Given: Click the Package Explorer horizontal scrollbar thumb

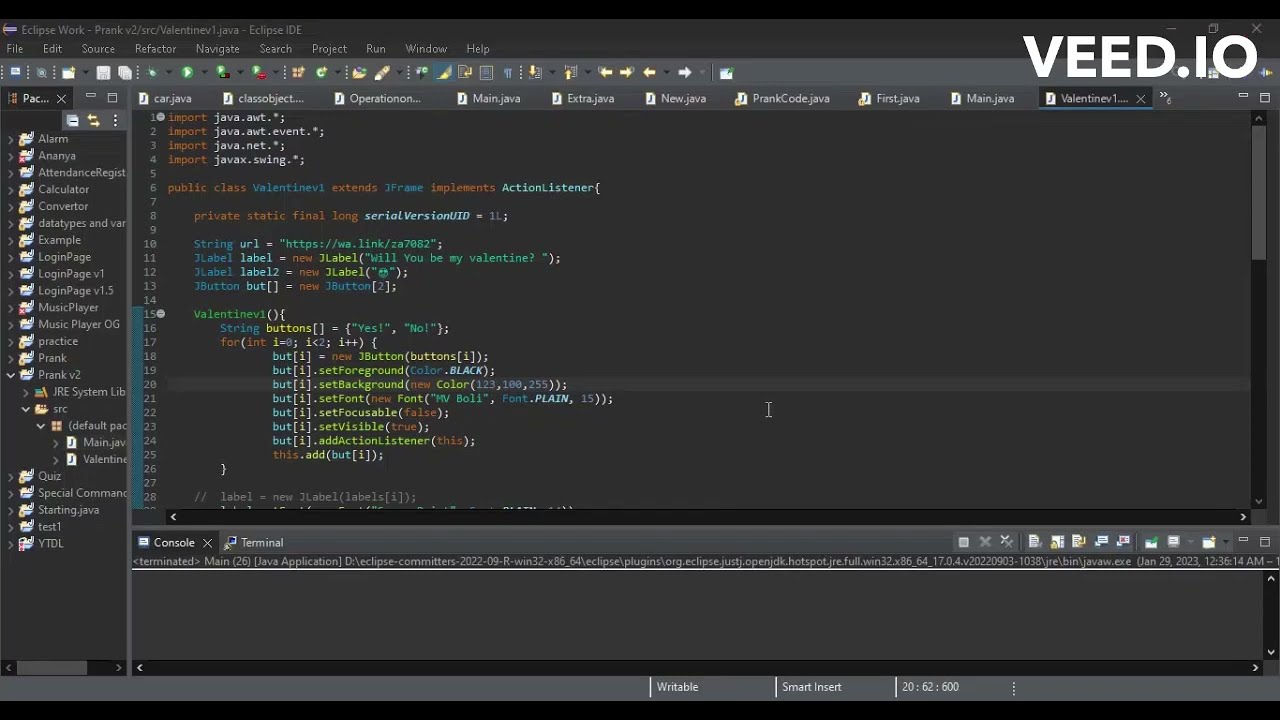Looking at the screenshot, I should (x=53, y=667).
